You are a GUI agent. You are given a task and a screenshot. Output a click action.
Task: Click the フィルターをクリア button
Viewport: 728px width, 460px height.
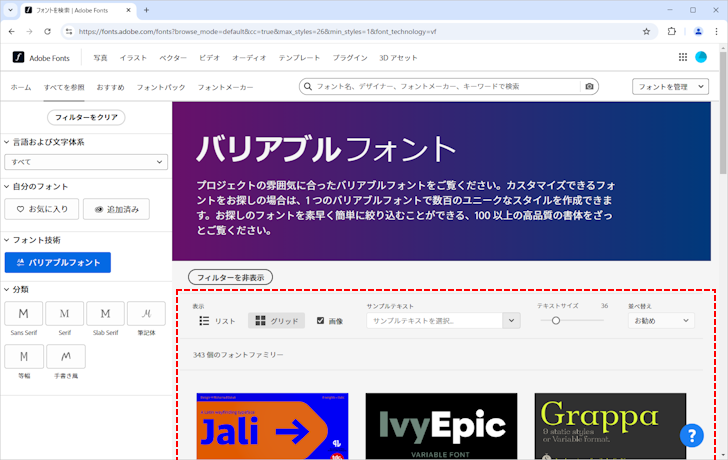86,117
